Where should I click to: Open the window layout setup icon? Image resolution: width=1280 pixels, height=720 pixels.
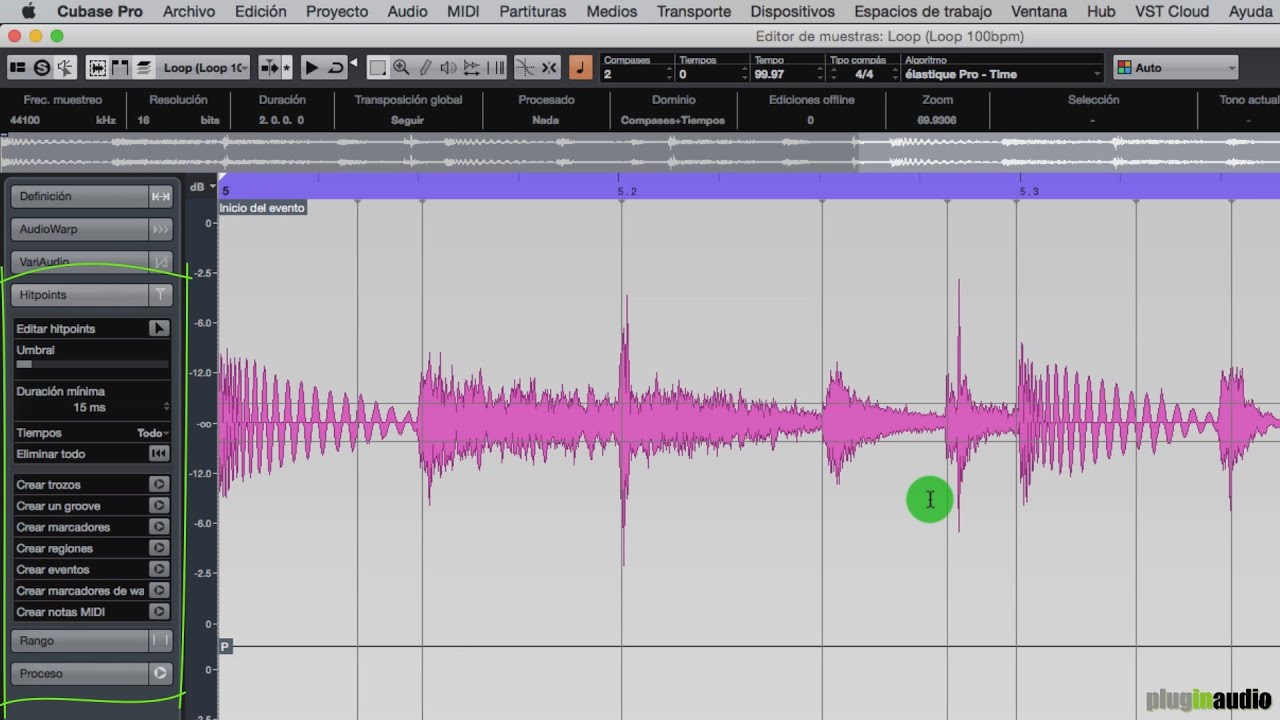[17, 68]
